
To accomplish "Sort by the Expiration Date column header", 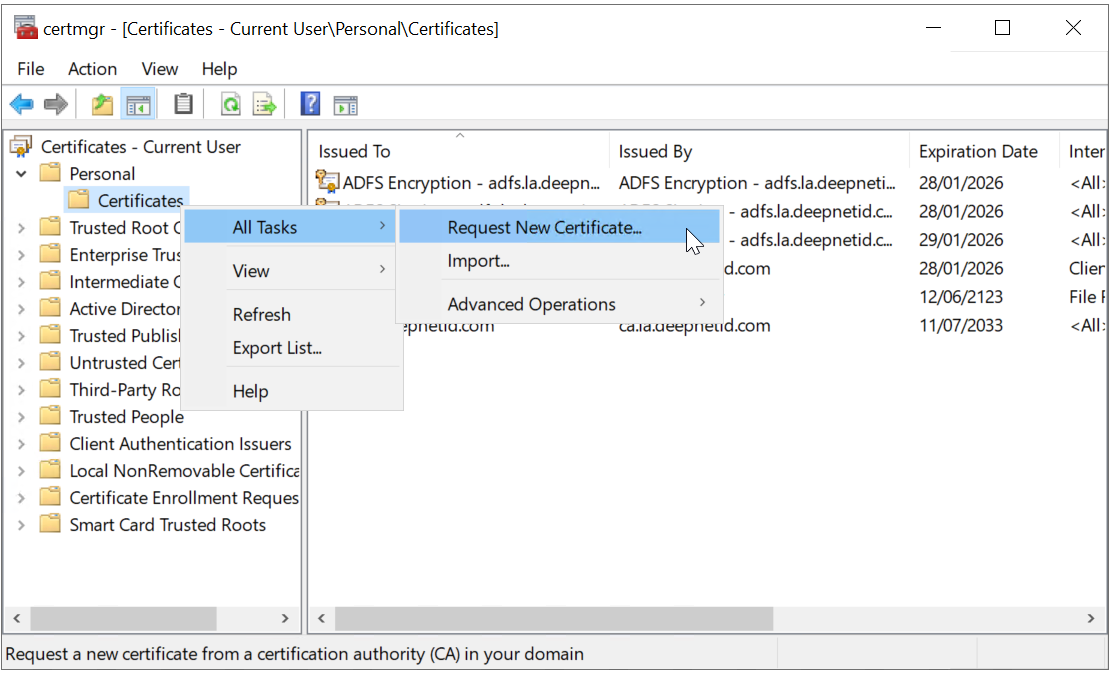I will [977, 152].
